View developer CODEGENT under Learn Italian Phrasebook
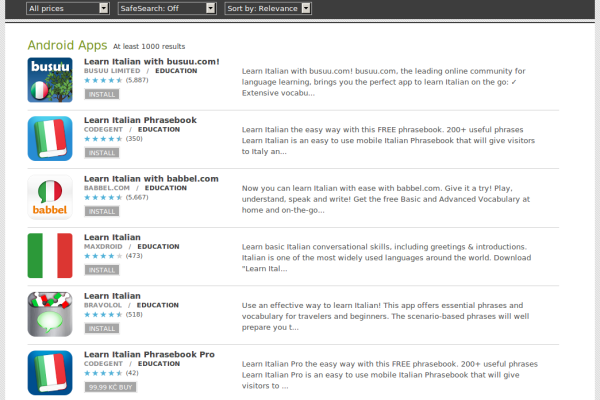This screenshot has height=400, width=600. pos(103,129)
